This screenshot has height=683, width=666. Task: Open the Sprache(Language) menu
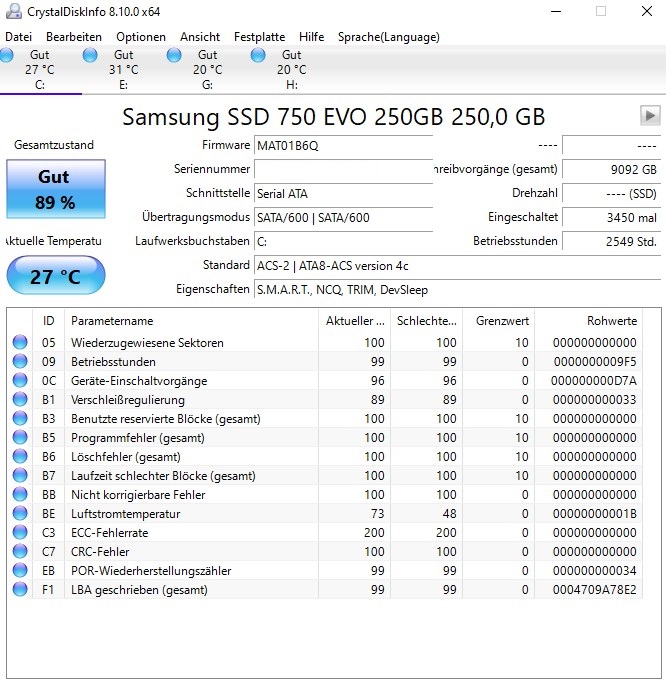[x=389, y=37]
